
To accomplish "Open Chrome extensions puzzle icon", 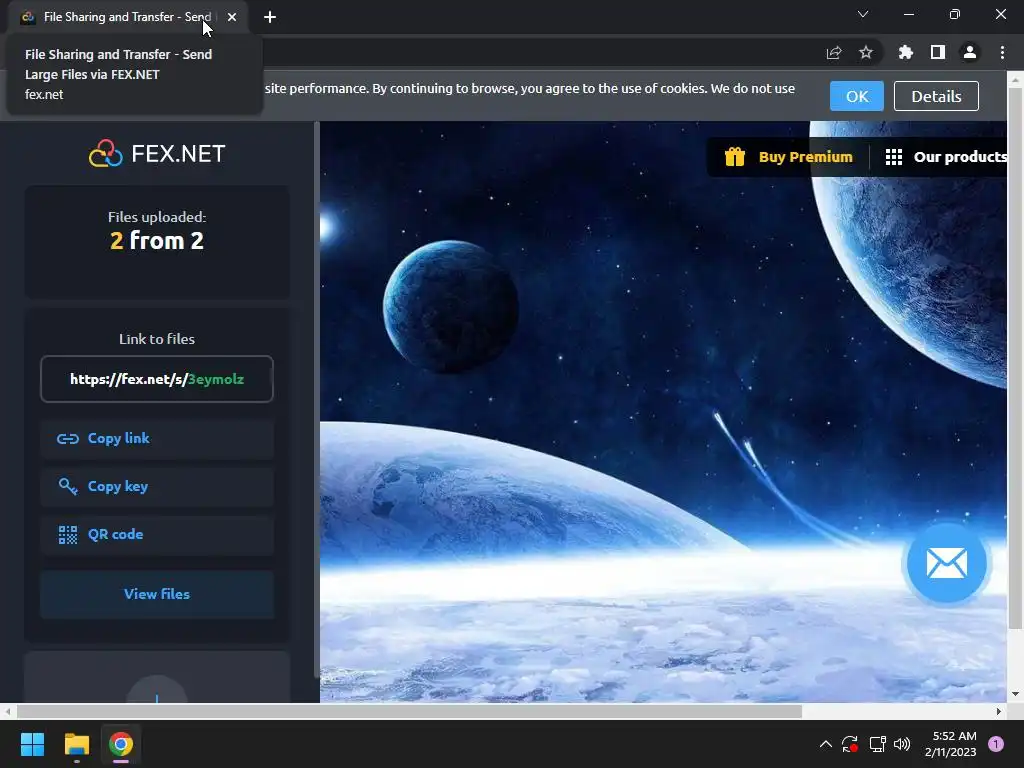I will click(x=906, y=52).
